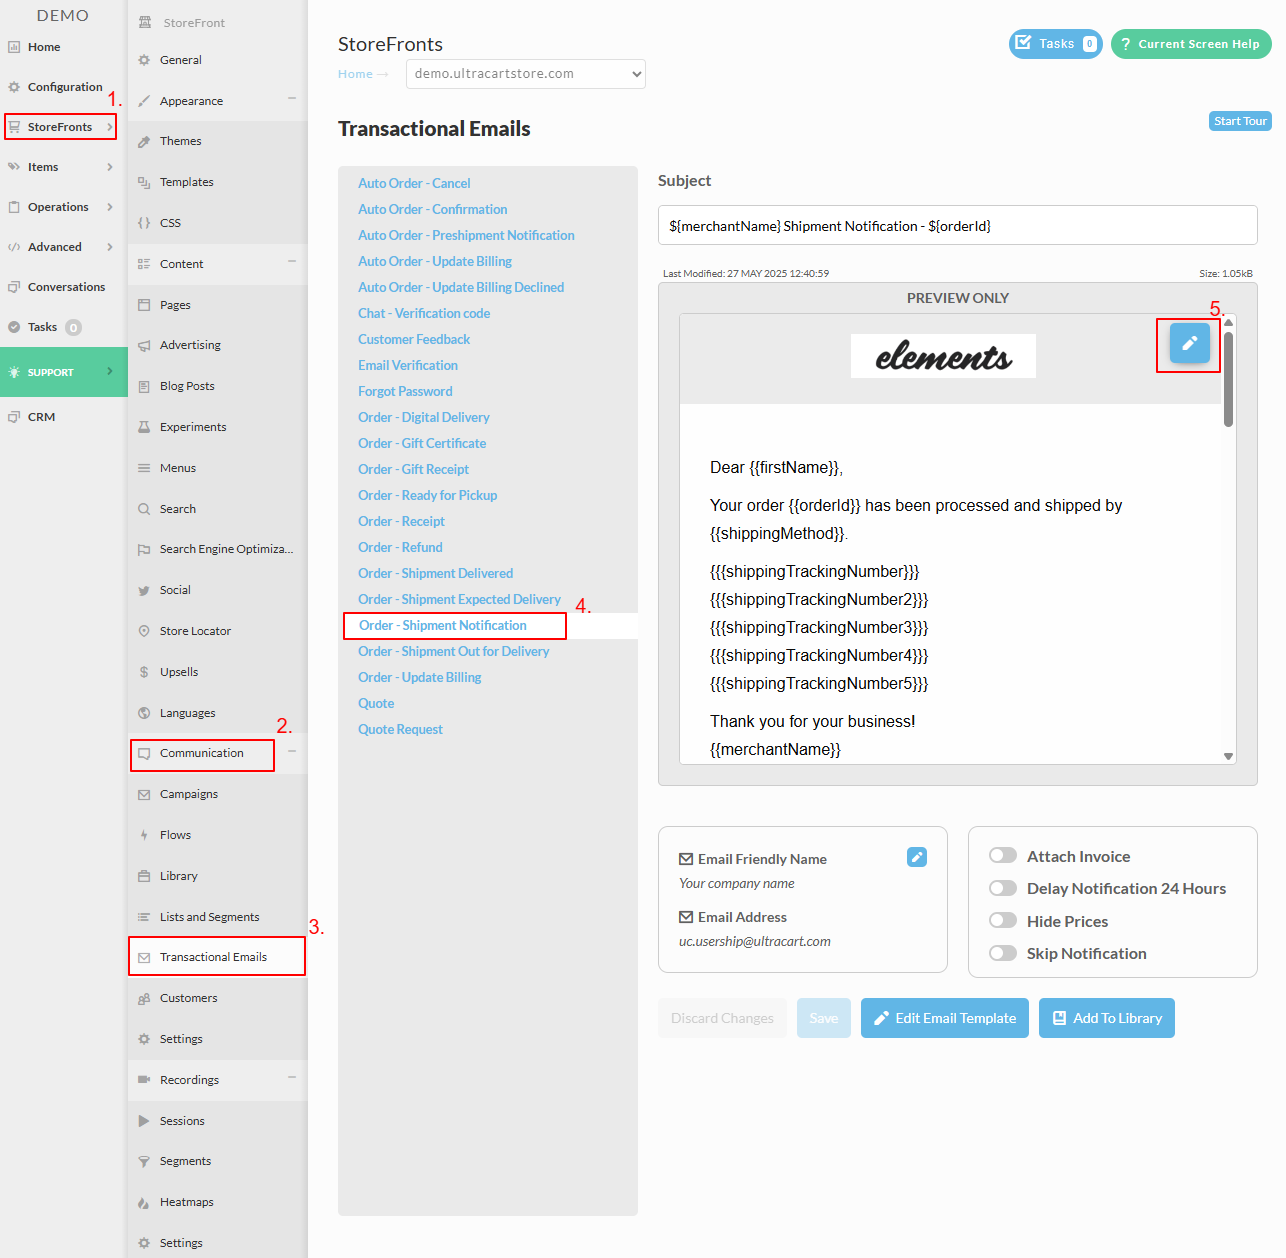Viewport: 1286px width, 1258px height.
Task: Open Transactional Emails menu item
Action: (217, 957)
